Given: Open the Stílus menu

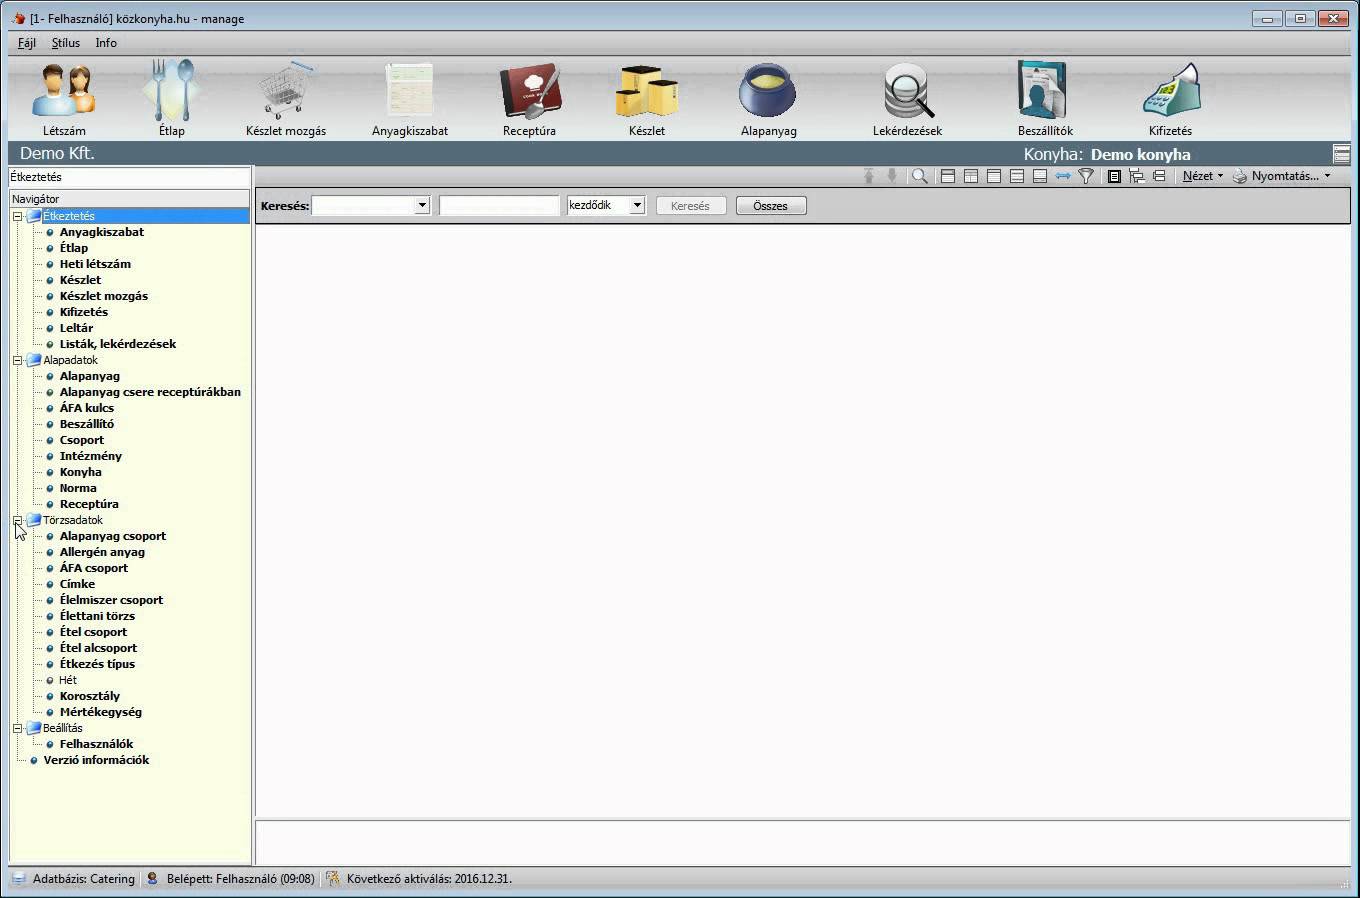Looking at the screenshot, I should pyautogui.click(x=66, y=43).
